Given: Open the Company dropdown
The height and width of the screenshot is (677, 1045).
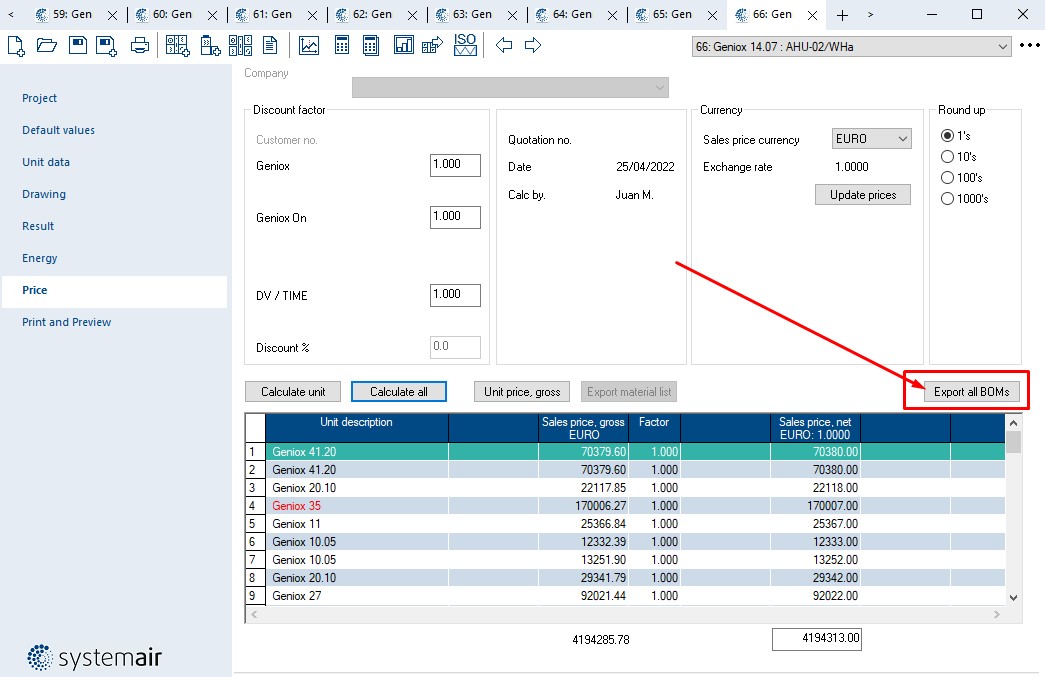Looking at the screenshot, I should pos(510,87).
